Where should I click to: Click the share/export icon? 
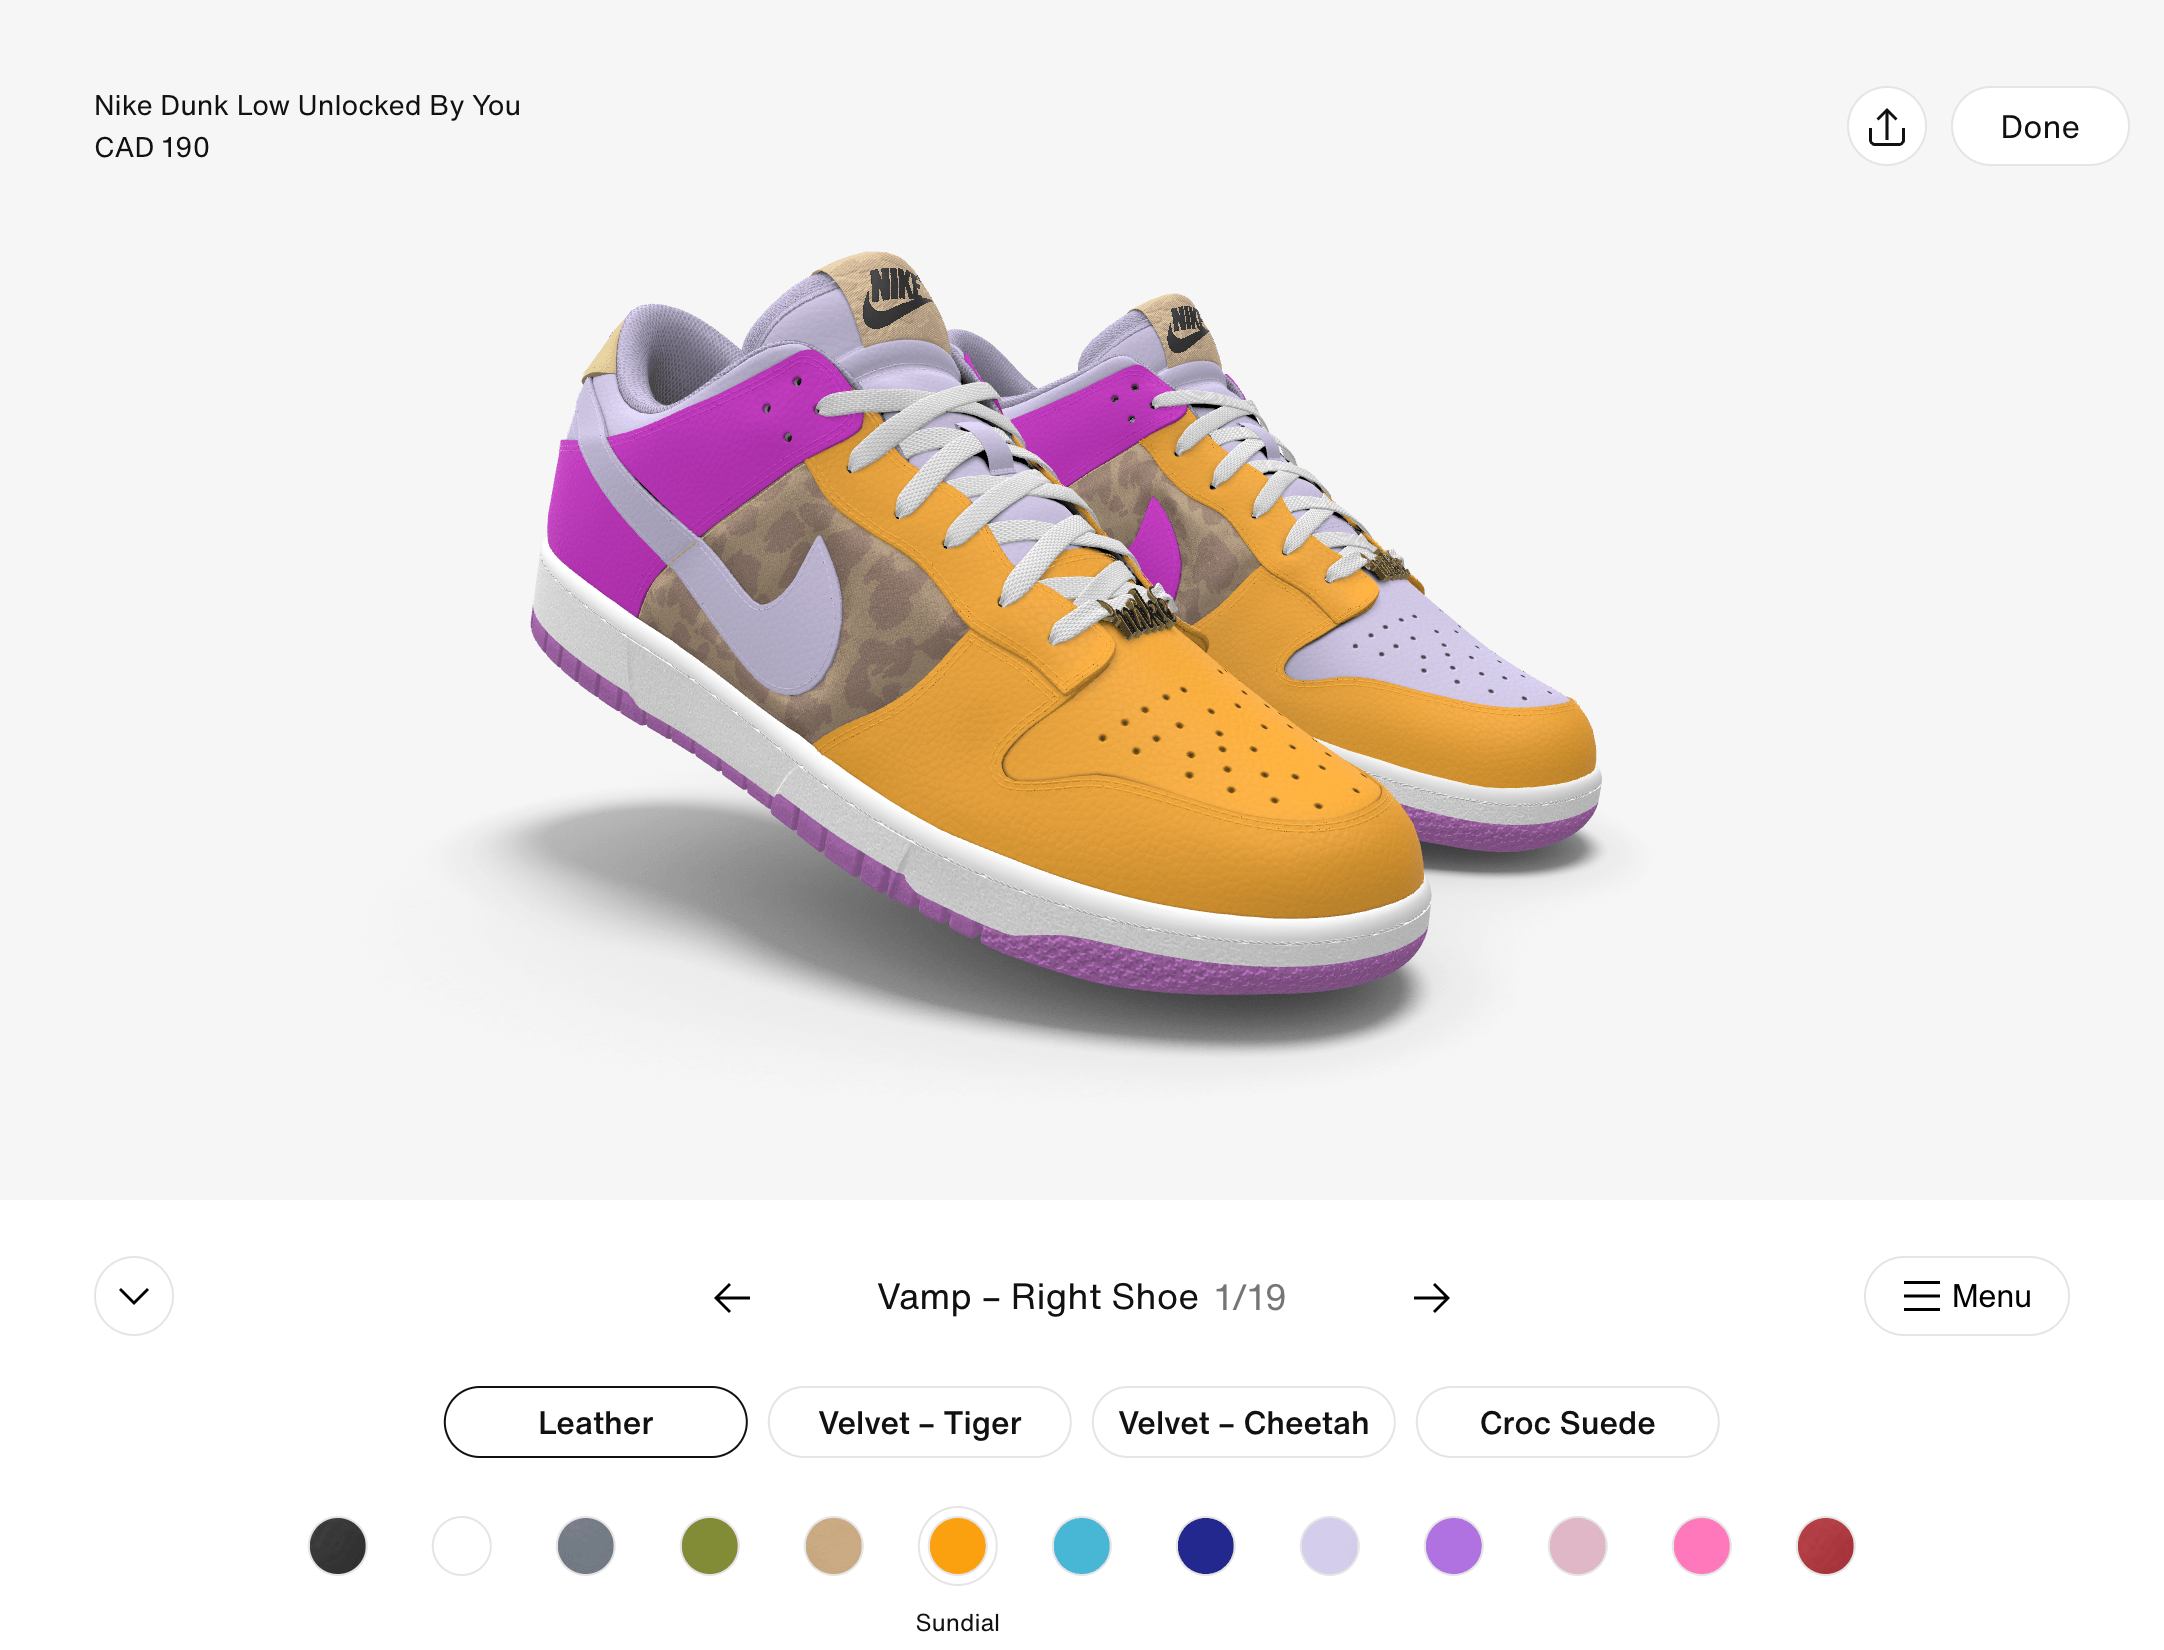[1886, 127]
